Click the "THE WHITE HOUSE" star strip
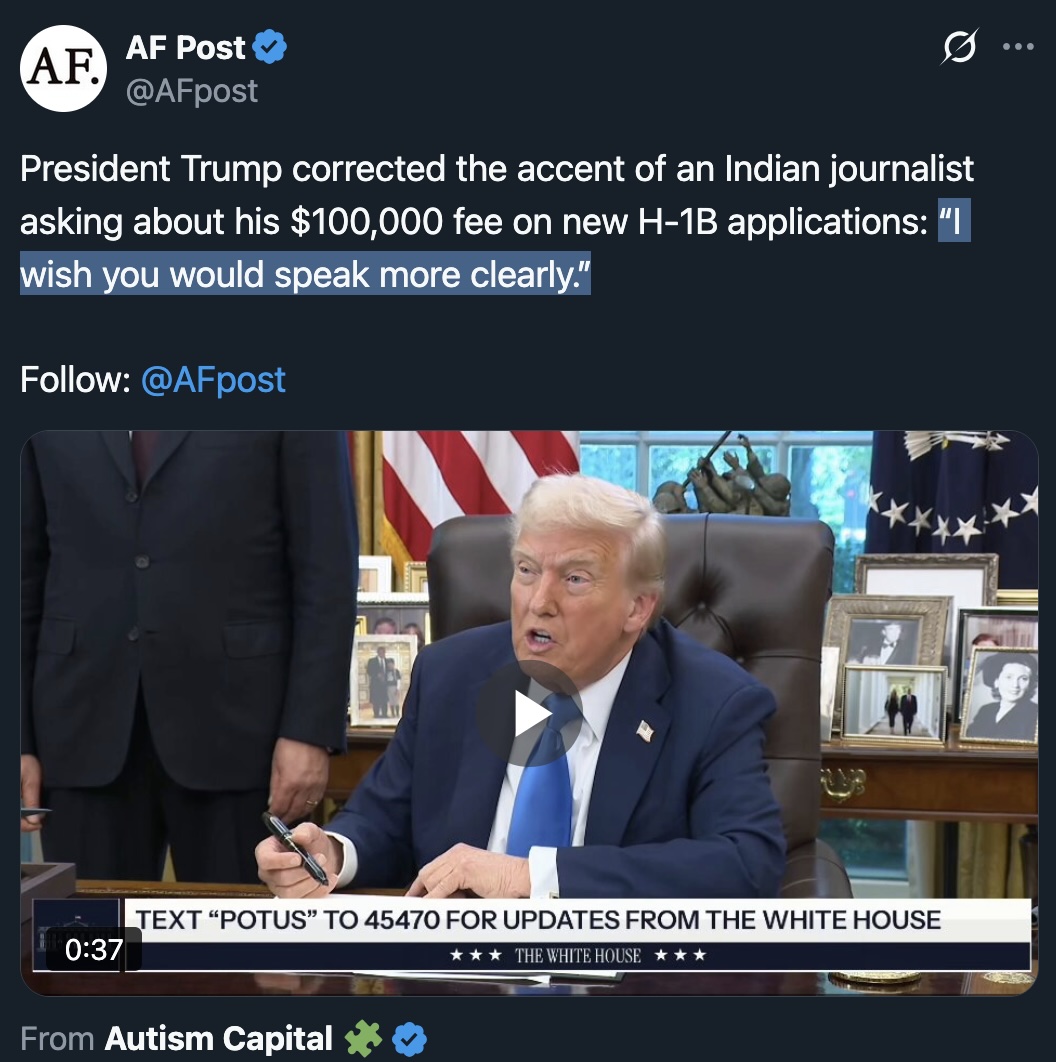This screenshot has width=1056, height=1062. click(578, 956)
